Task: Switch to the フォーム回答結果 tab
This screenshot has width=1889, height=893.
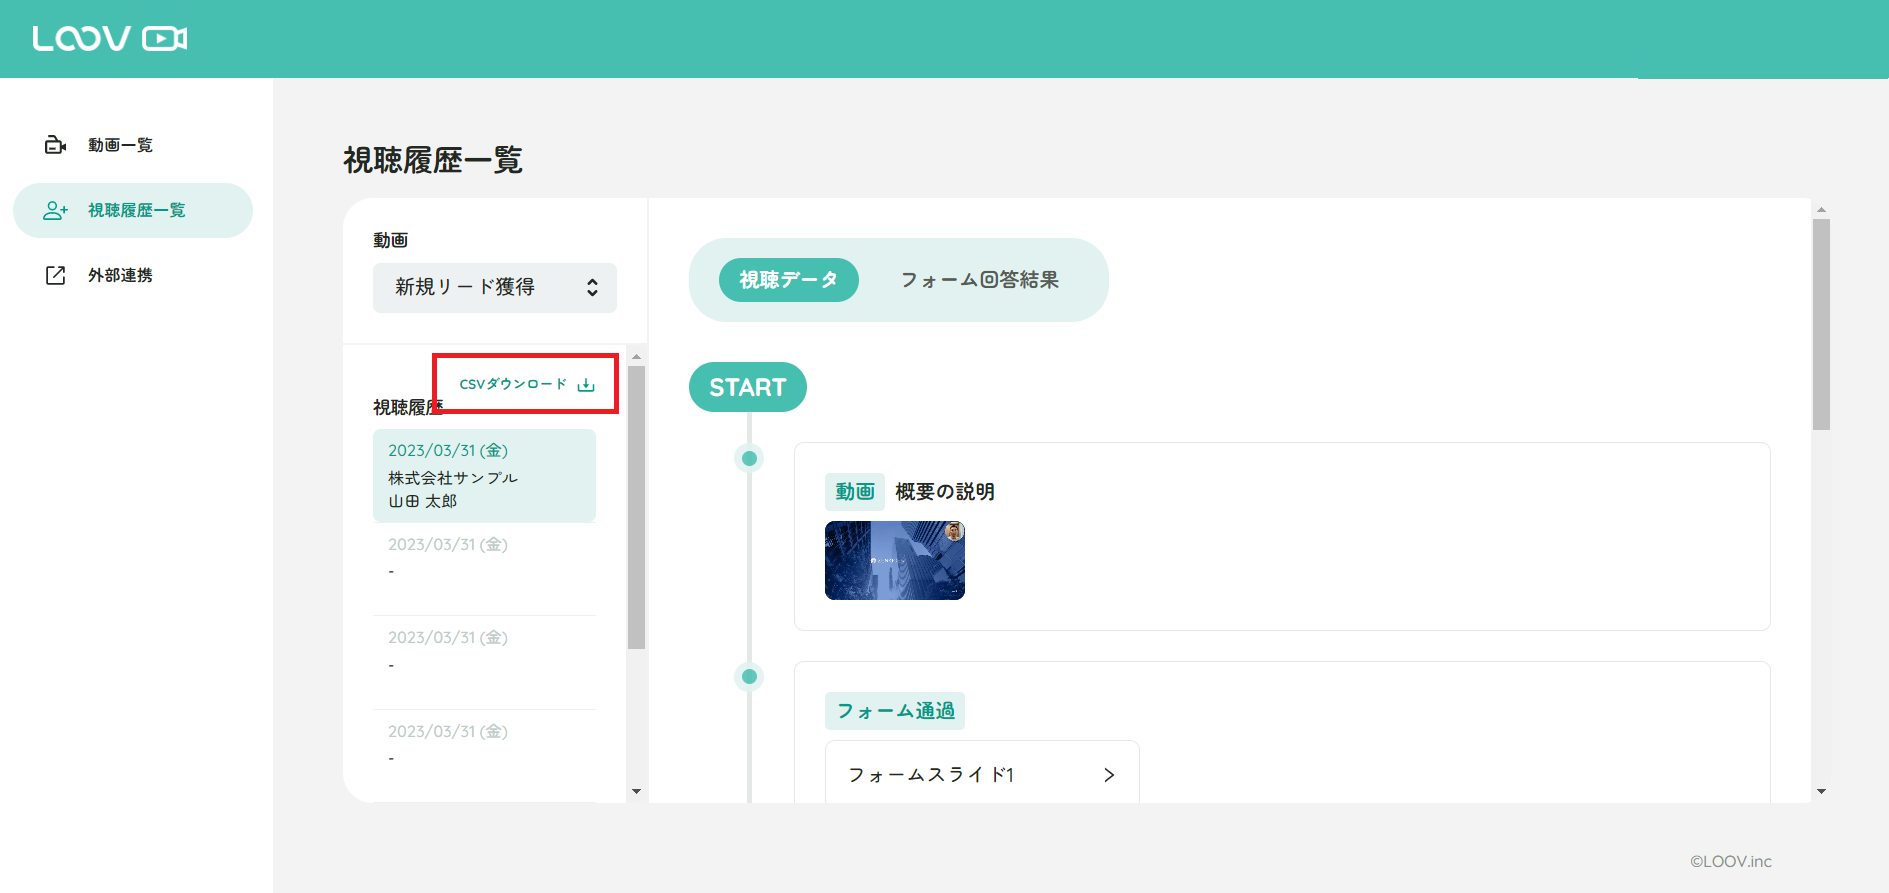Action: pyautogui.click(x=979, y=280)
